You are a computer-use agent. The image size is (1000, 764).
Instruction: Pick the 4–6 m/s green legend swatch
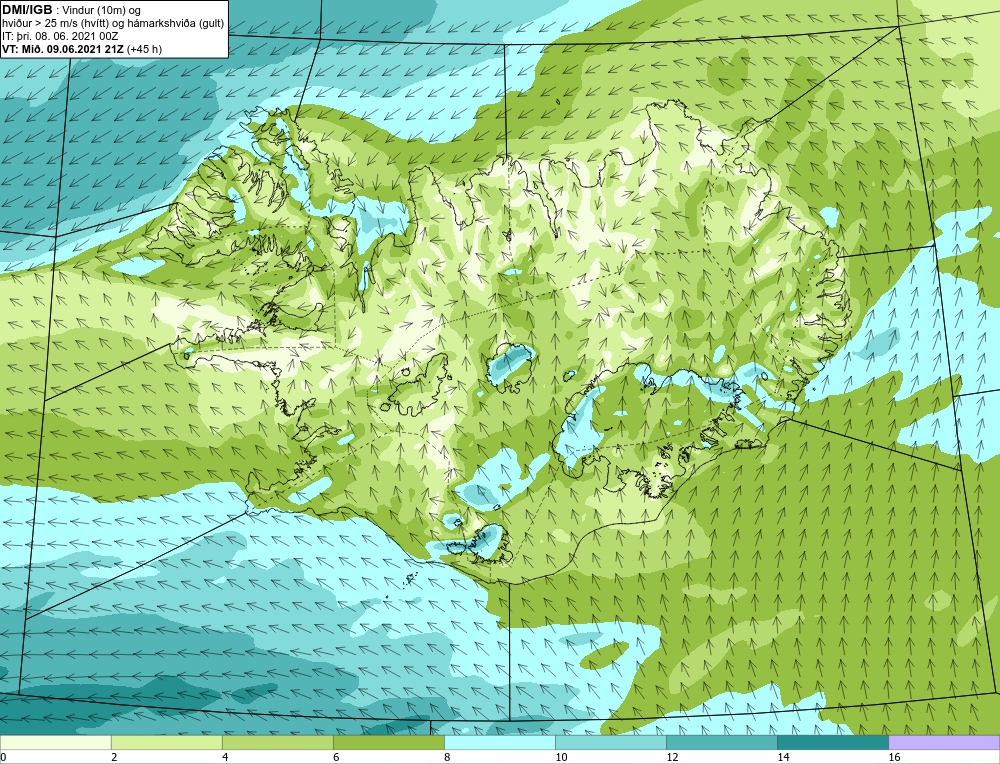[277, 742]
